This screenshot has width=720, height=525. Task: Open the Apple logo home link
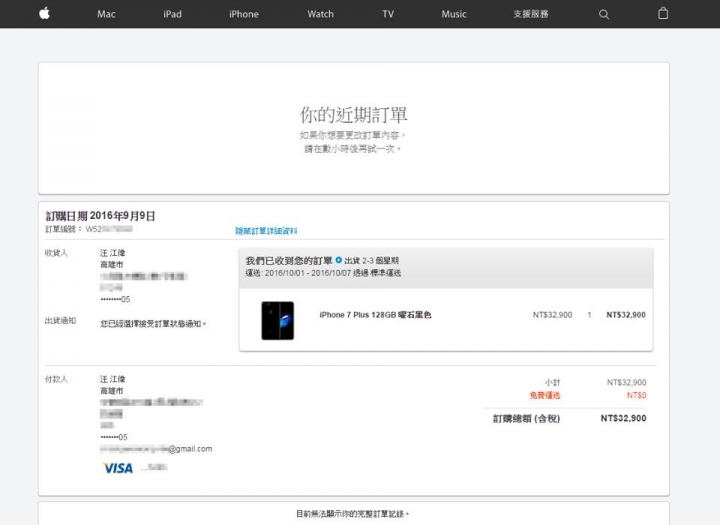45,13
